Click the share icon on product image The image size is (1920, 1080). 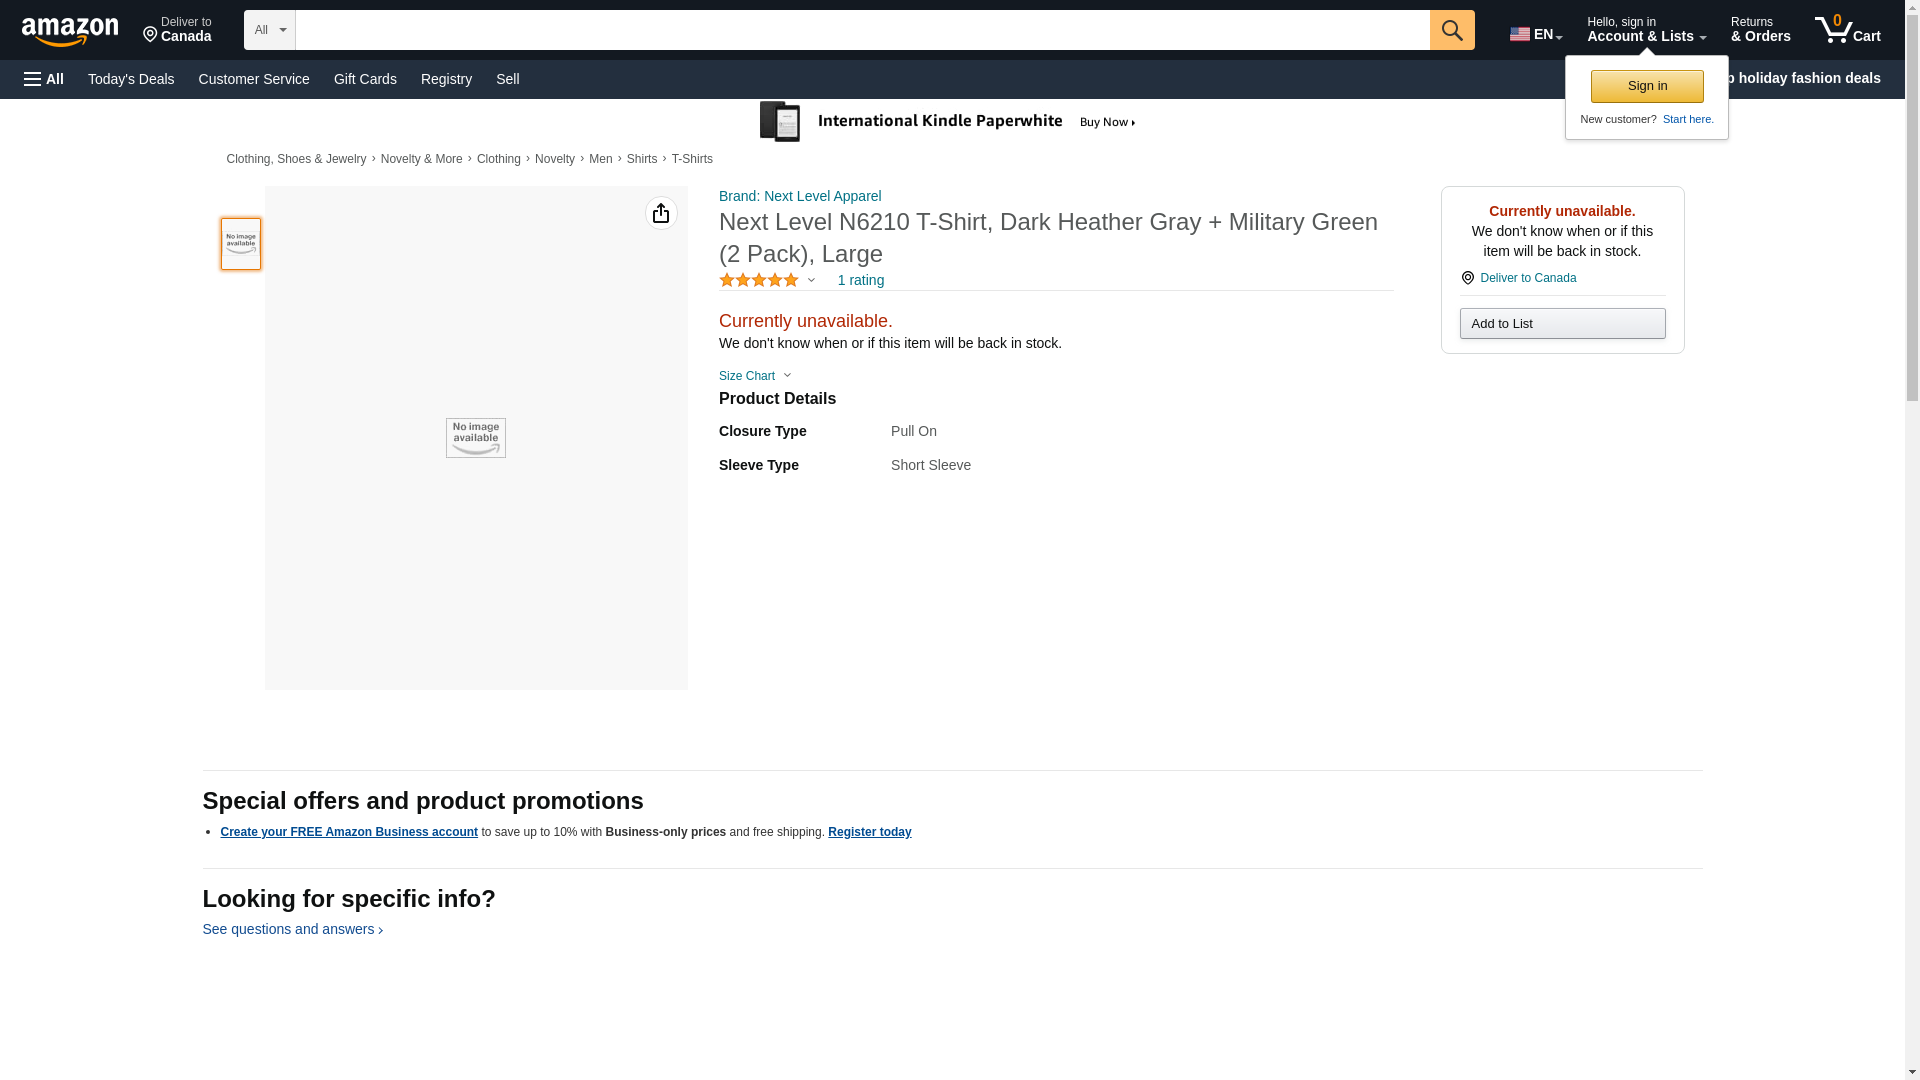(661, 213)
